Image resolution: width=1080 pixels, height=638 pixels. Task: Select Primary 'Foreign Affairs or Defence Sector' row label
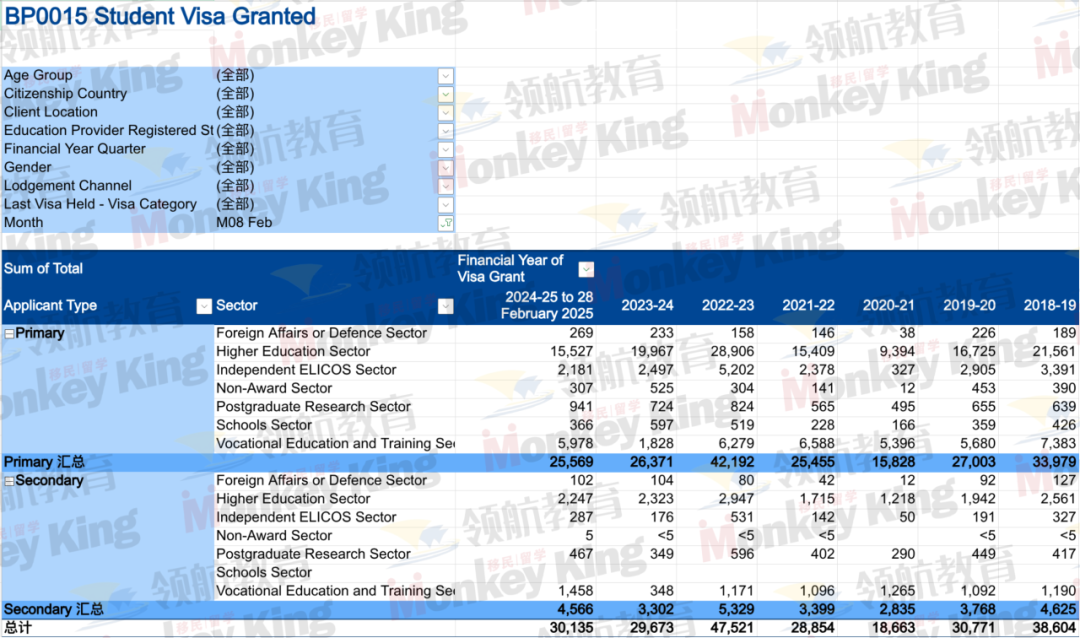(x=322, y=333)
